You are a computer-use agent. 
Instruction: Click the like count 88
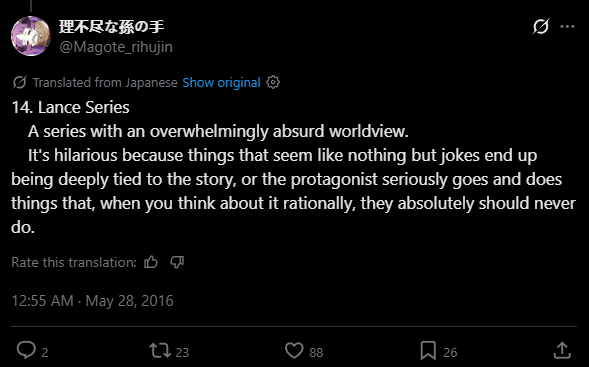[316, 352]
